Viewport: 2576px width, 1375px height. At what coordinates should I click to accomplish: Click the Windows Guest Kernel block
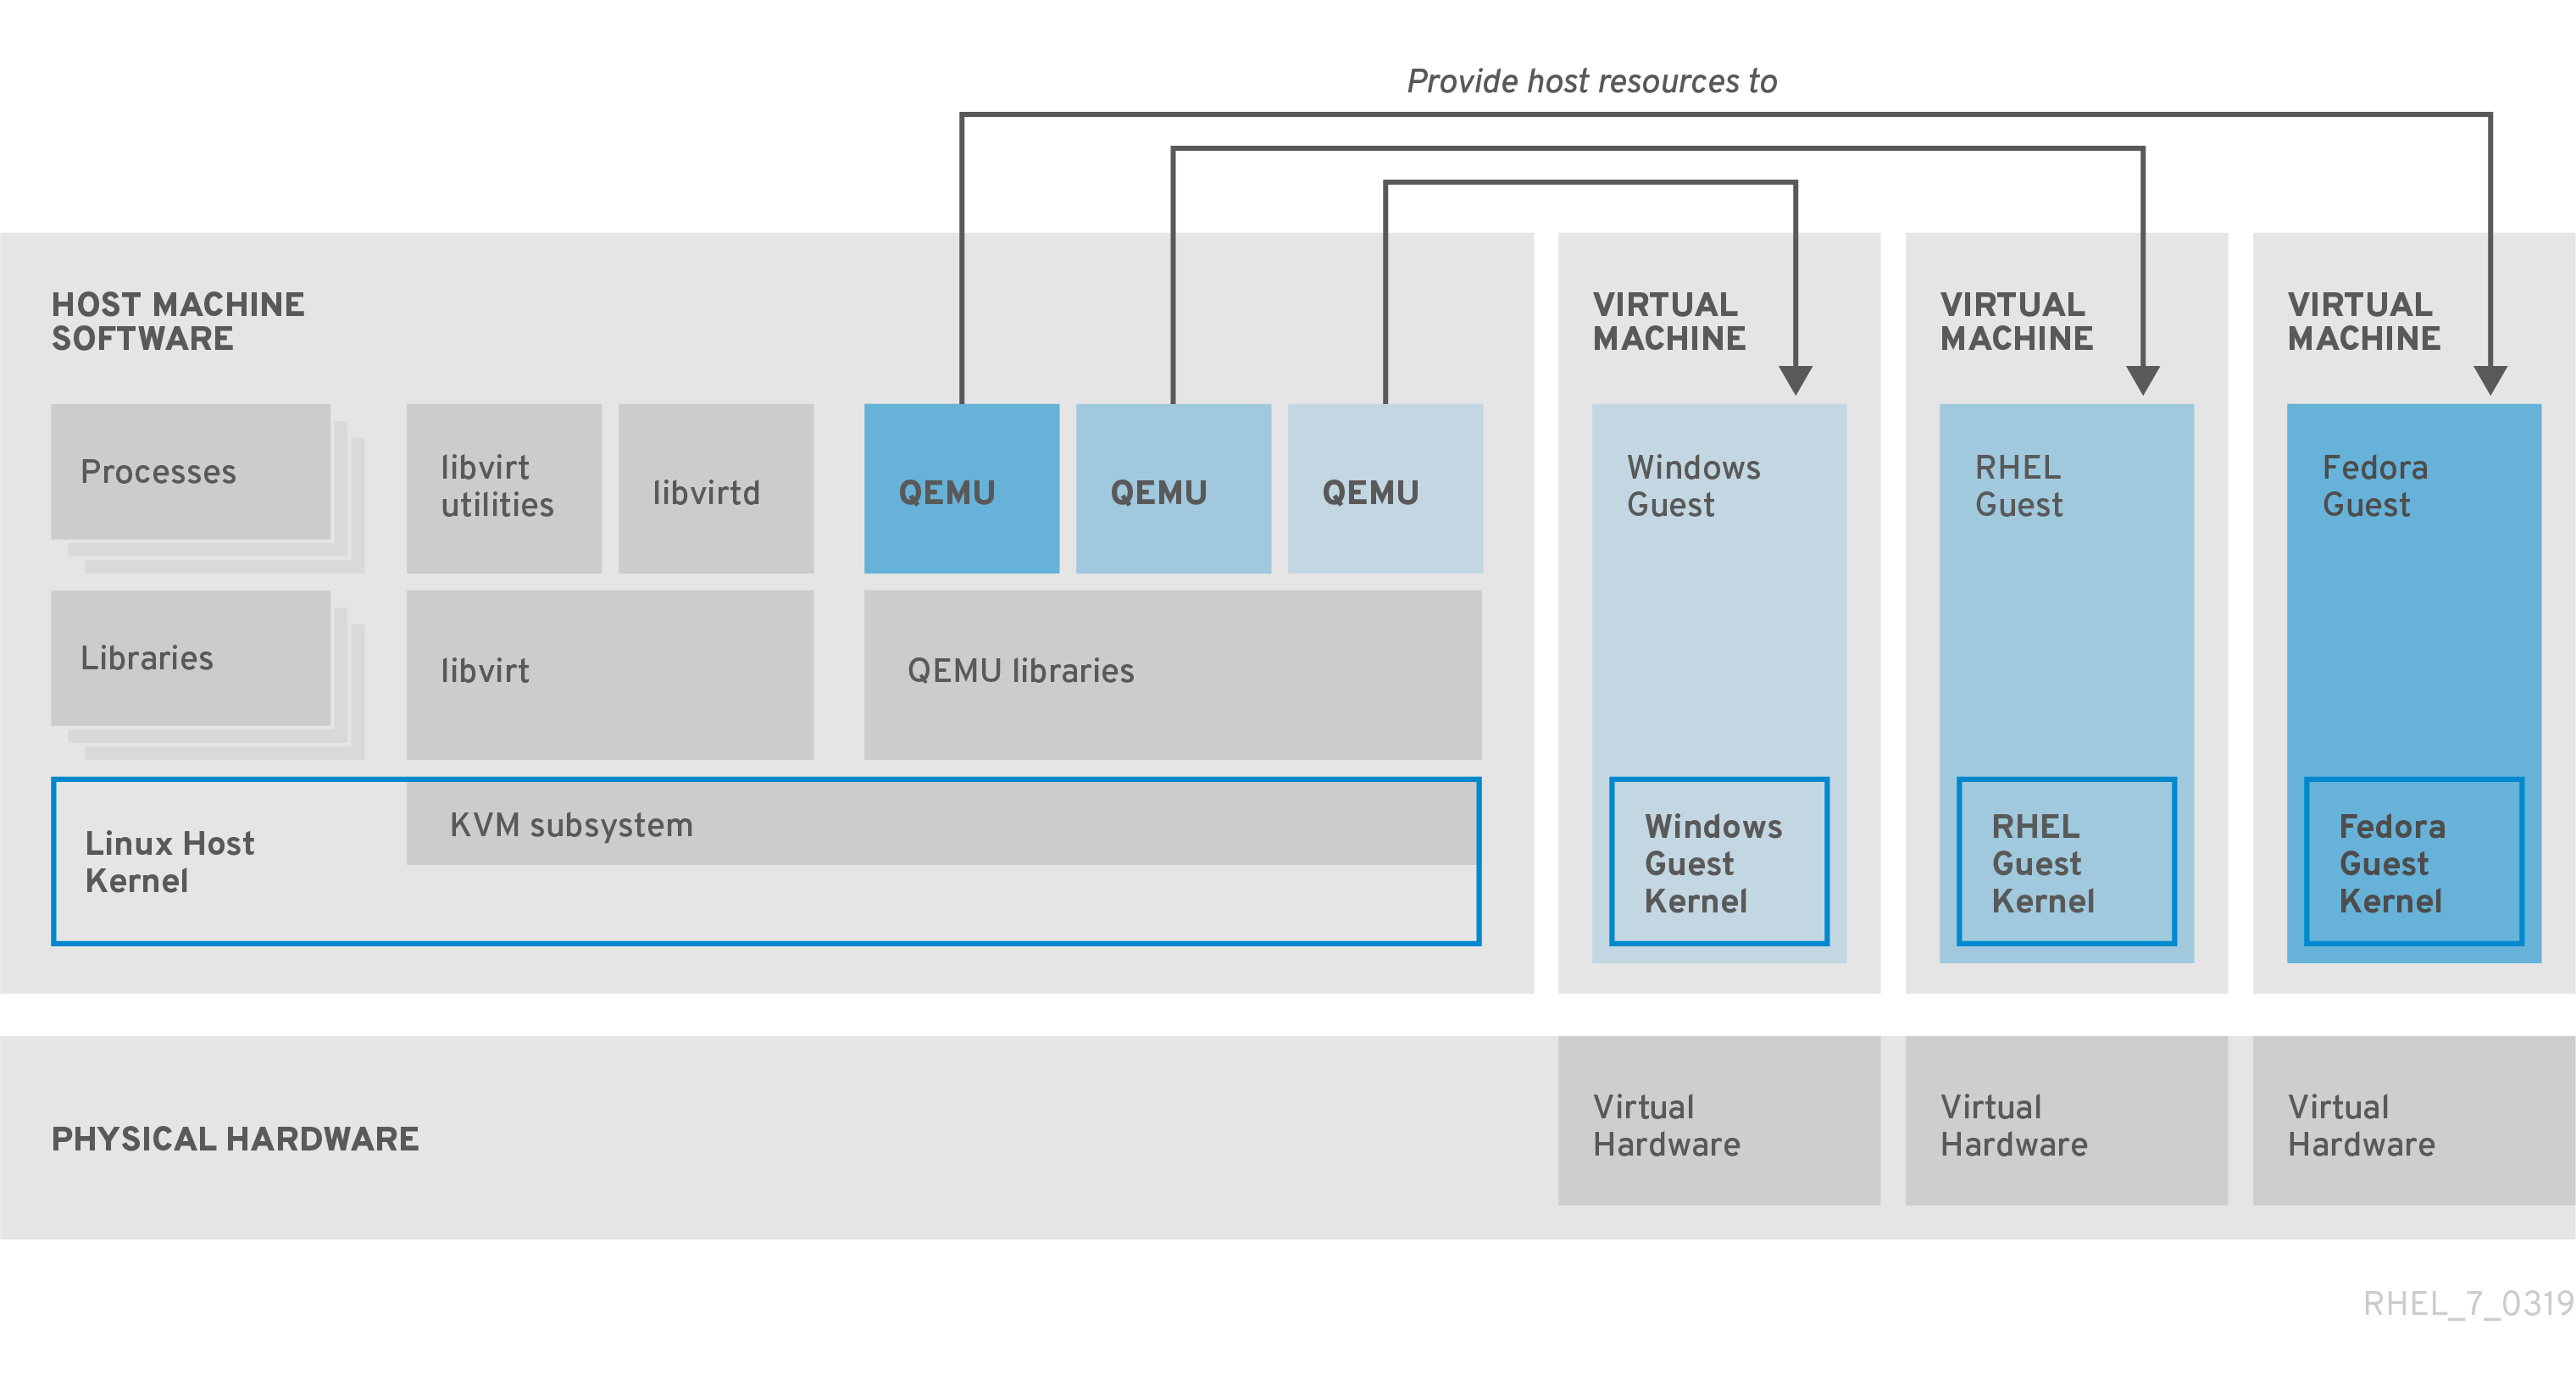pyautogui.click(x=1686, y=869)
